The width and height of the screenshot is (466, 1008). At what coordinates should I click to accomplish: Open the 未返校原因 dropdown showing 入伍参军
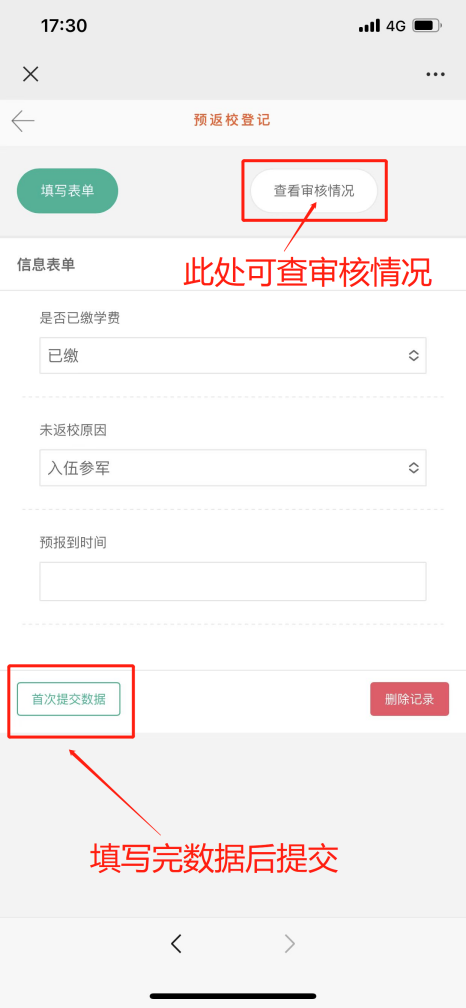click(x=233, y=468)
